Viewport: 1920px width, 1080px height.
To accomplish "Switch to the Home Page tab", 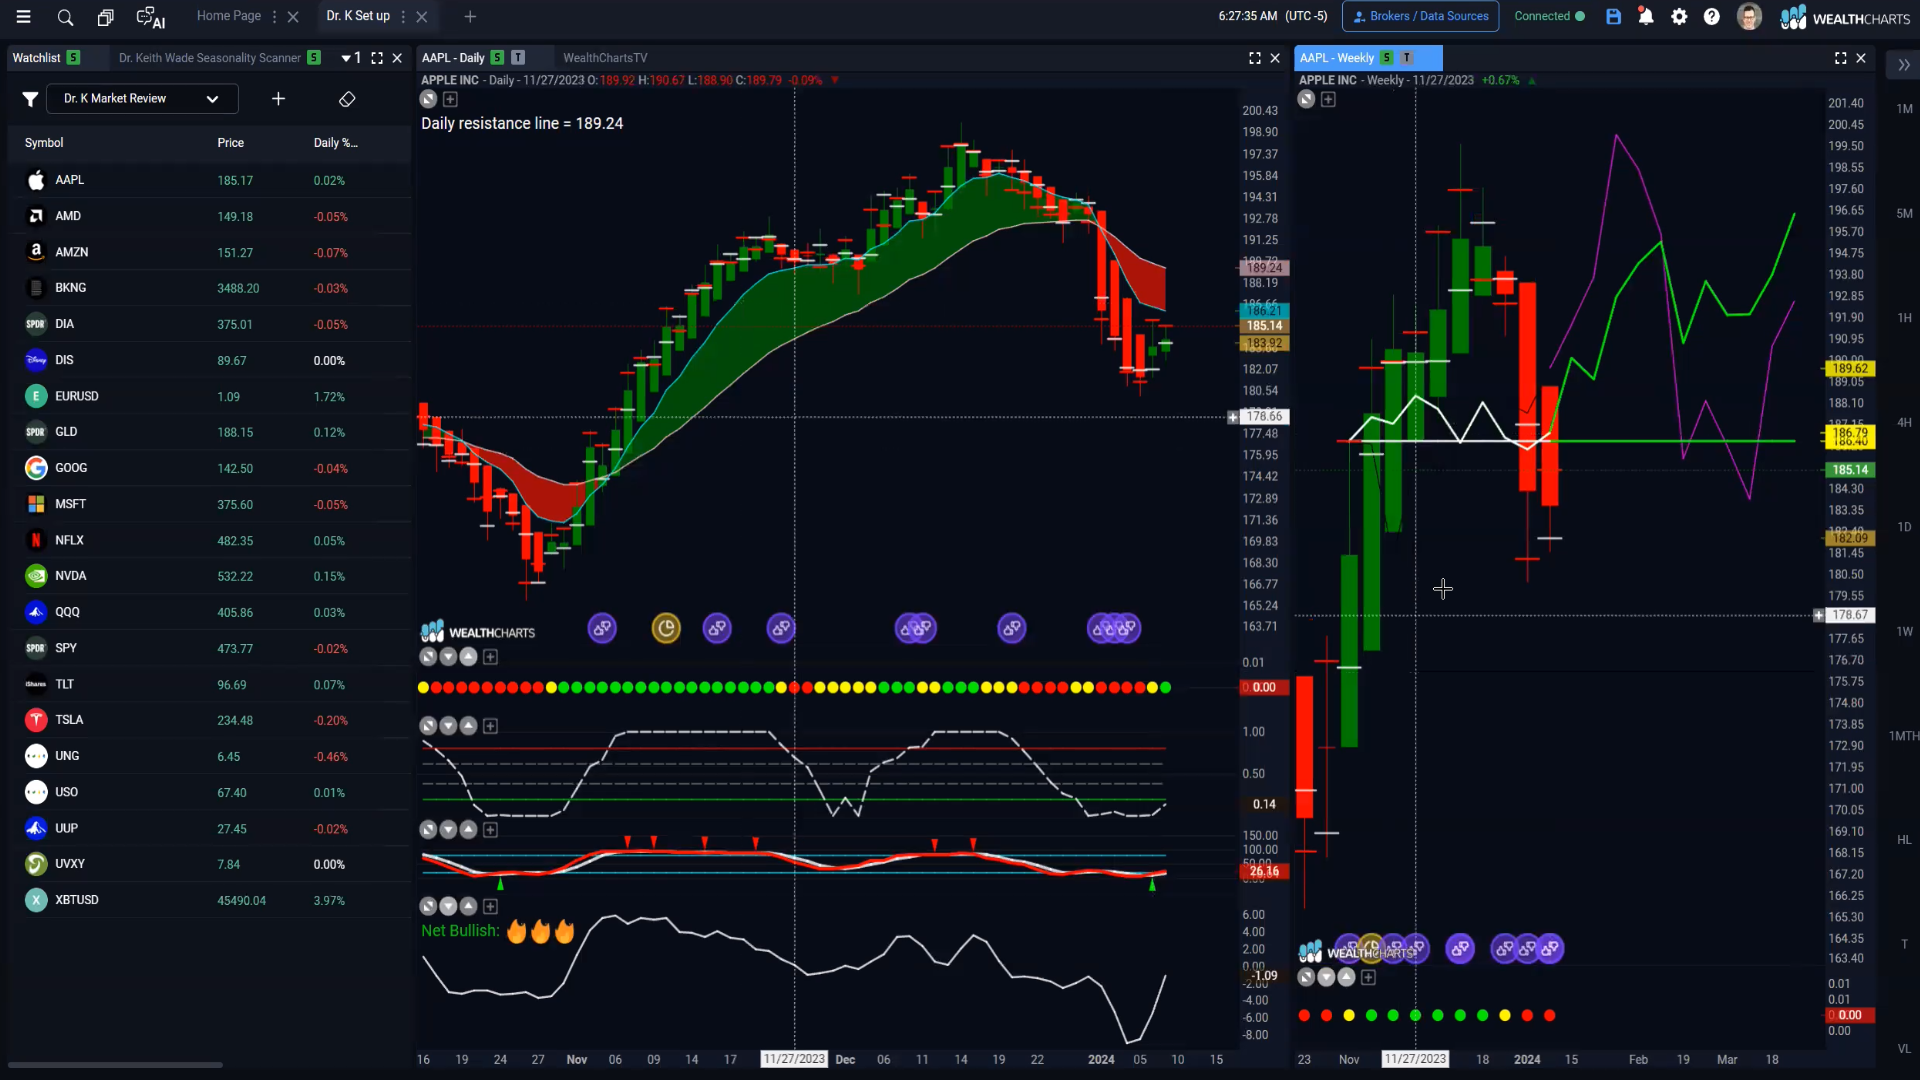I will click(228, 16).
